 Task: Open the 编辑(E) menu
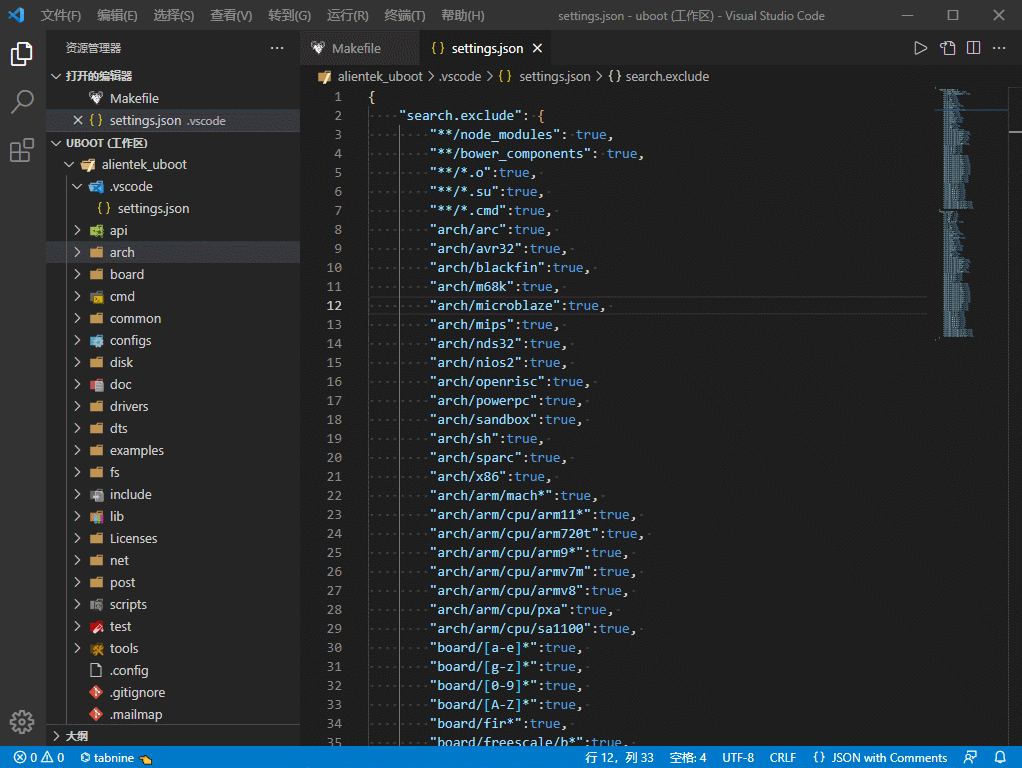[117, 16]
